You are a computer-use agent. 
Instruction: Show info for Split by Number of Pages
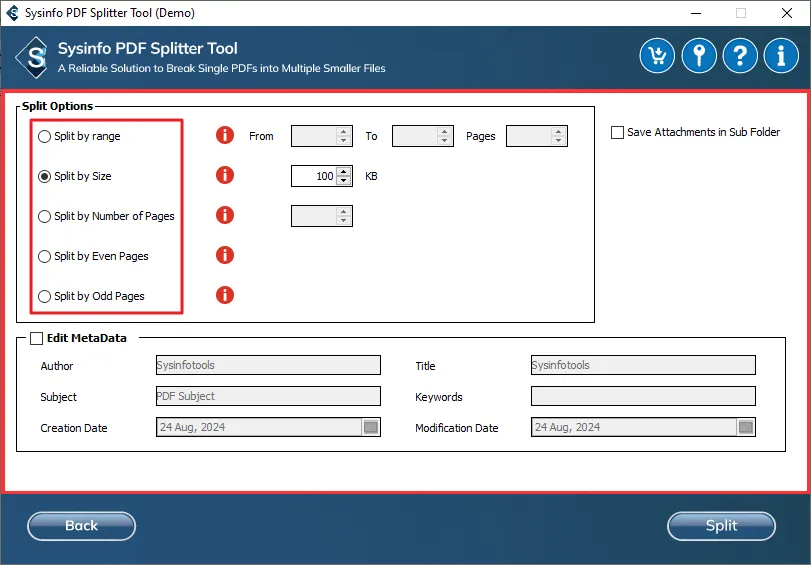pyautogui.click(x=224, y=215)
